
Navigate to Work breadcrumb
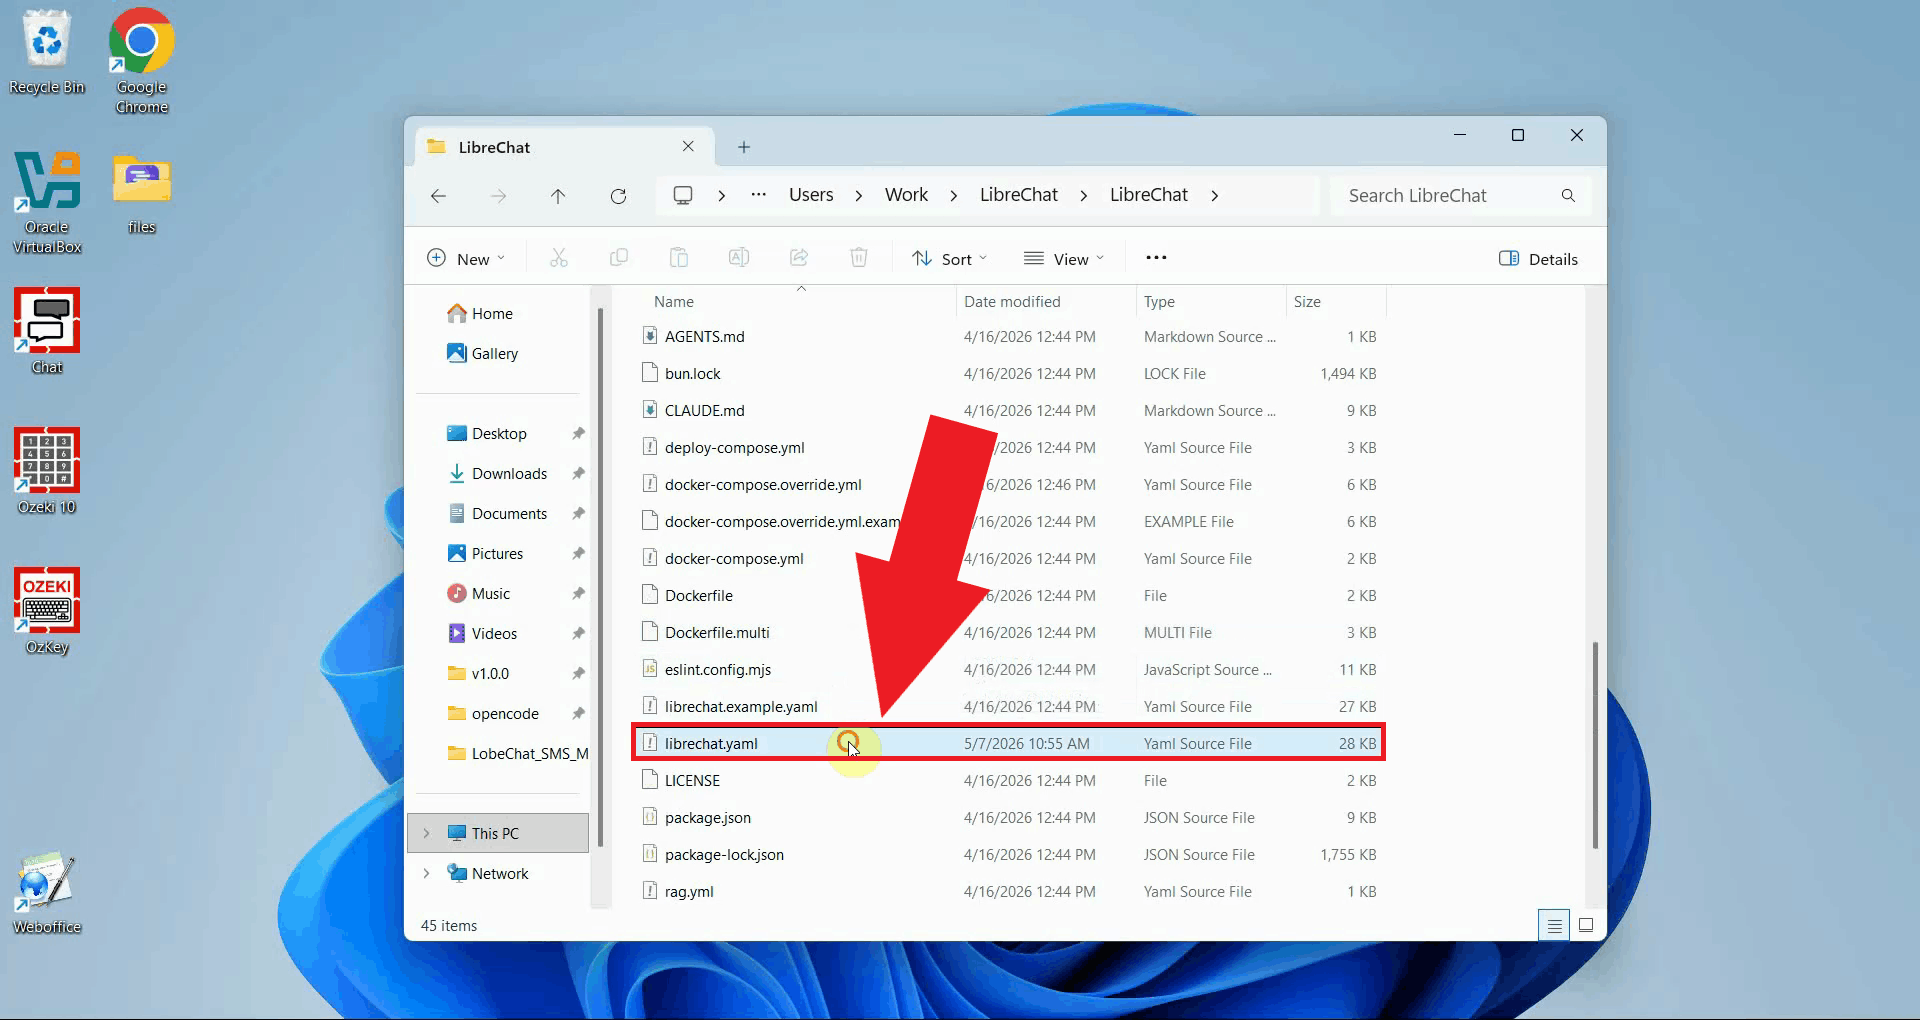pyautogui.click(x=906, y=195)
